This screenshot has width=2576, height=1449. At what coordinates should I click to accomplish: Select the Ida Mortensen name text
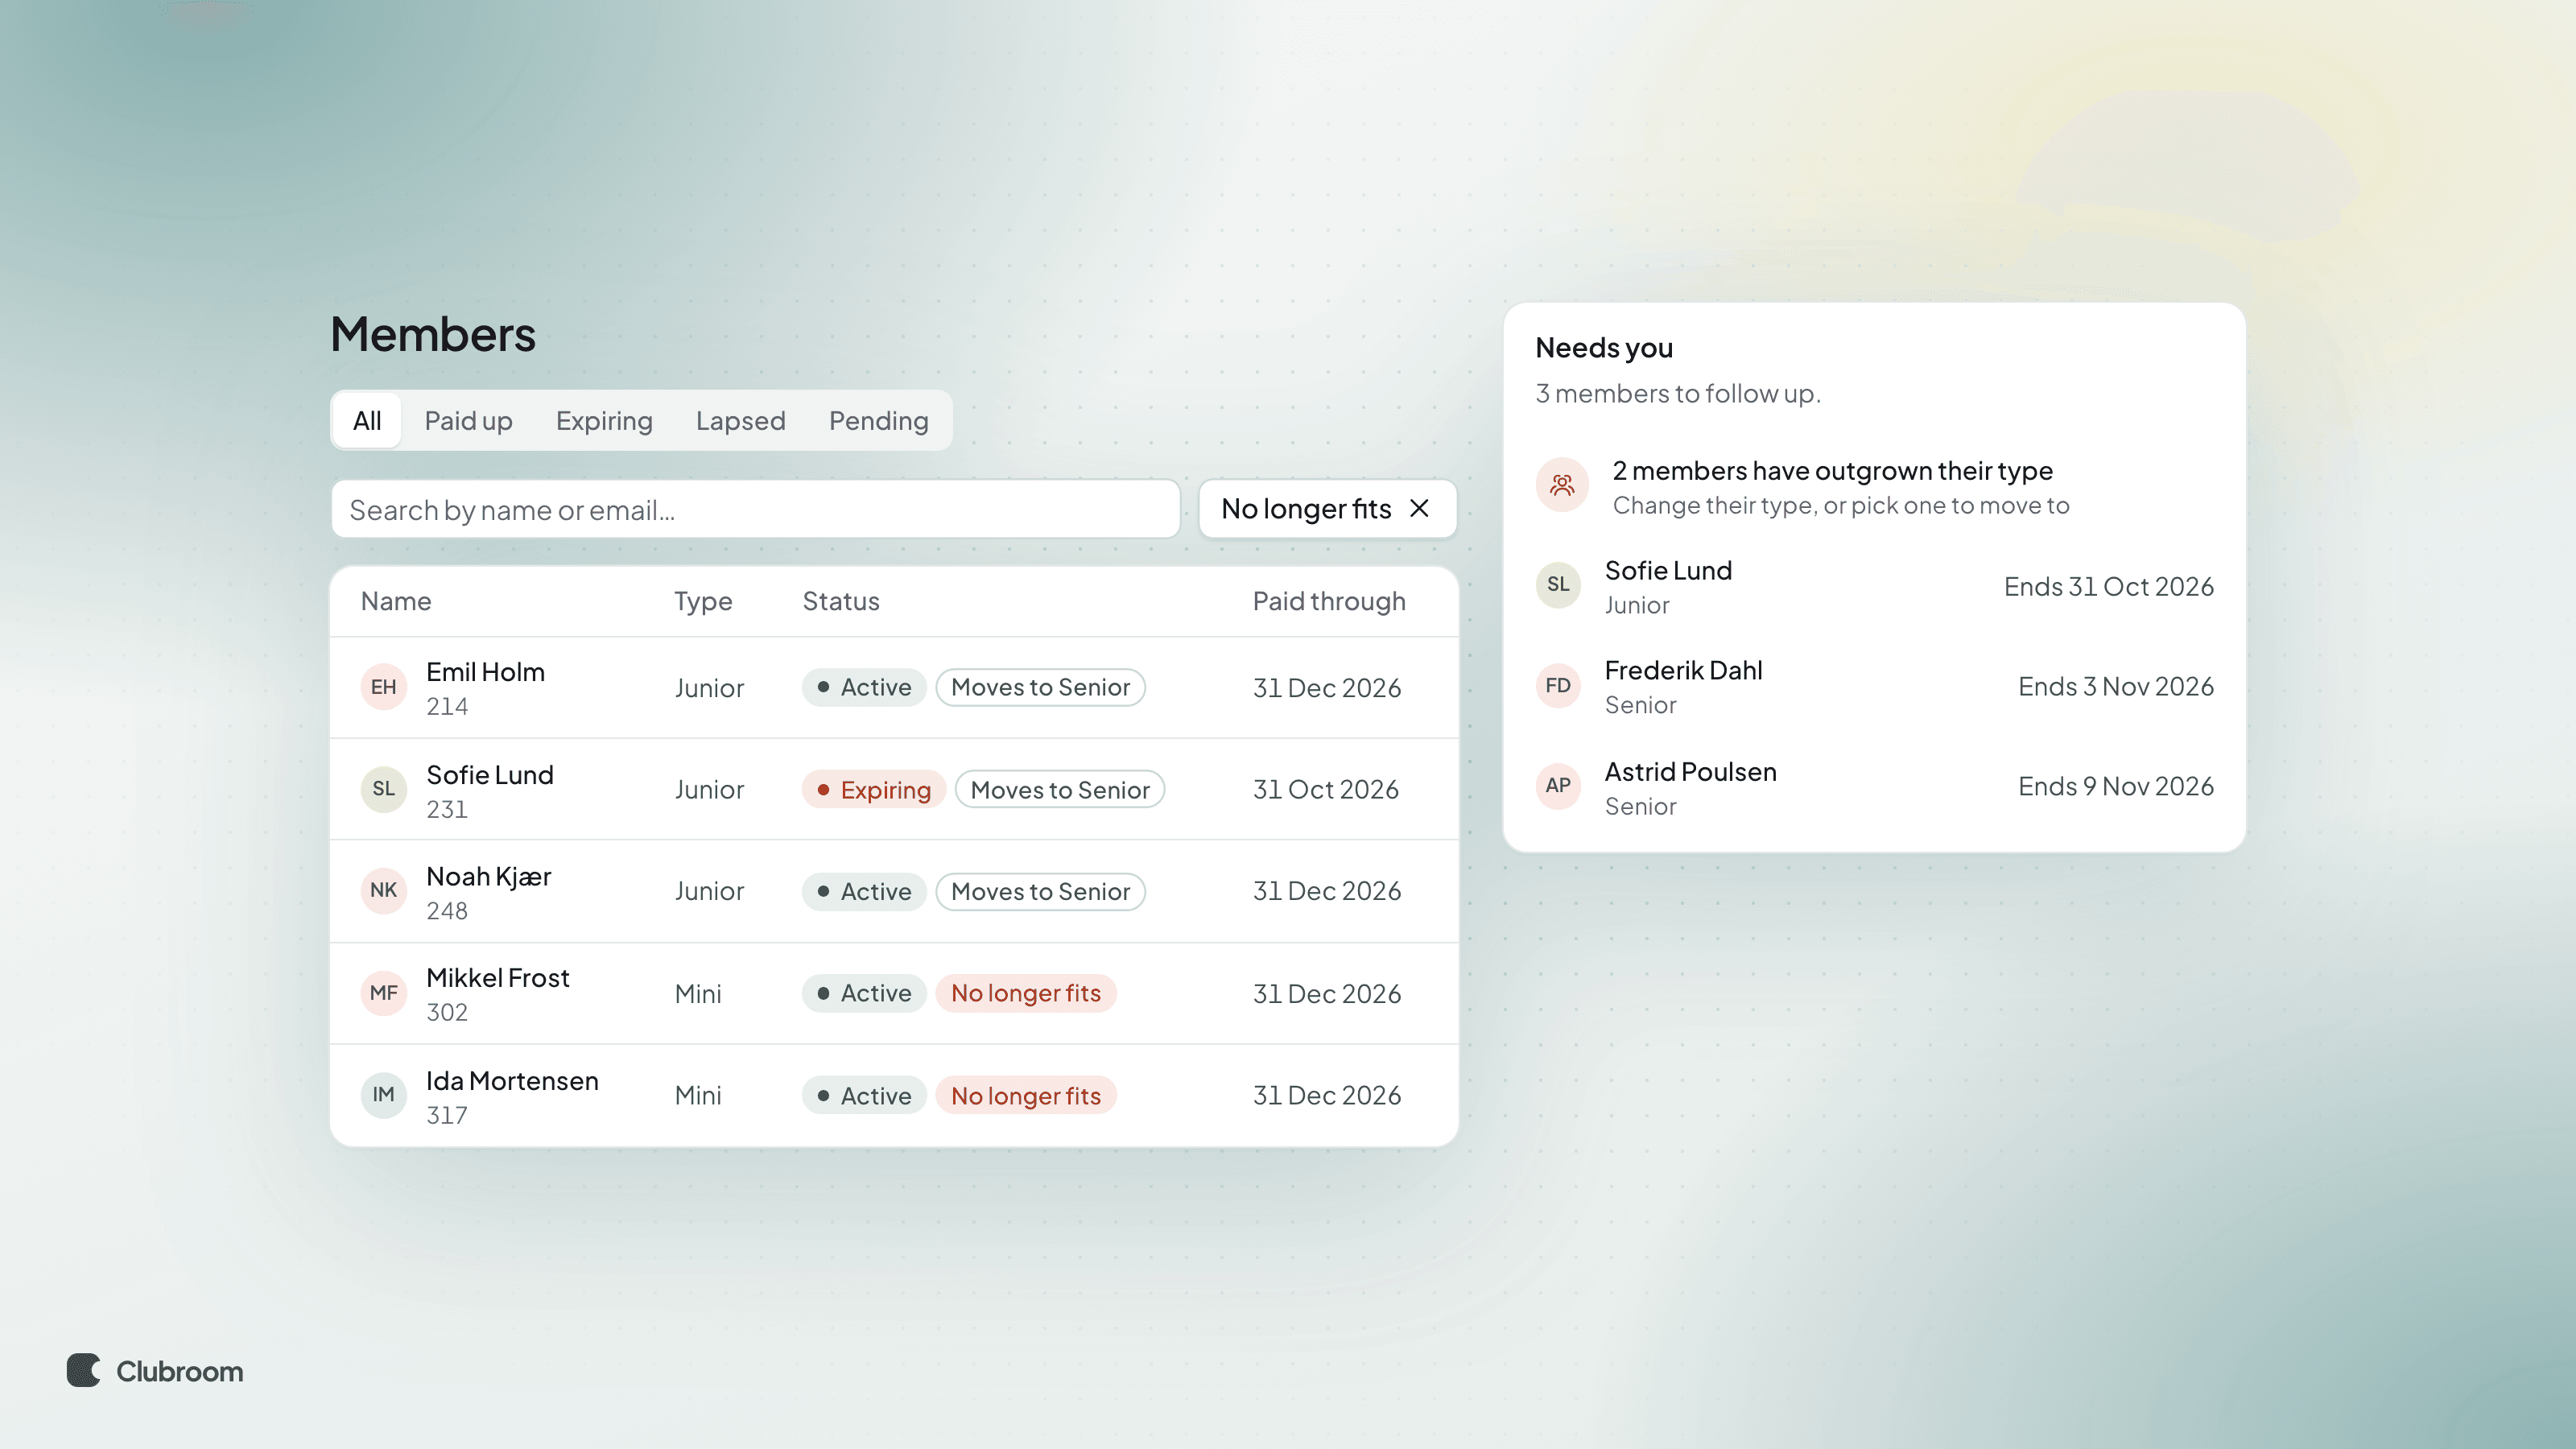pyautogui.click(x=512, y=1081)
